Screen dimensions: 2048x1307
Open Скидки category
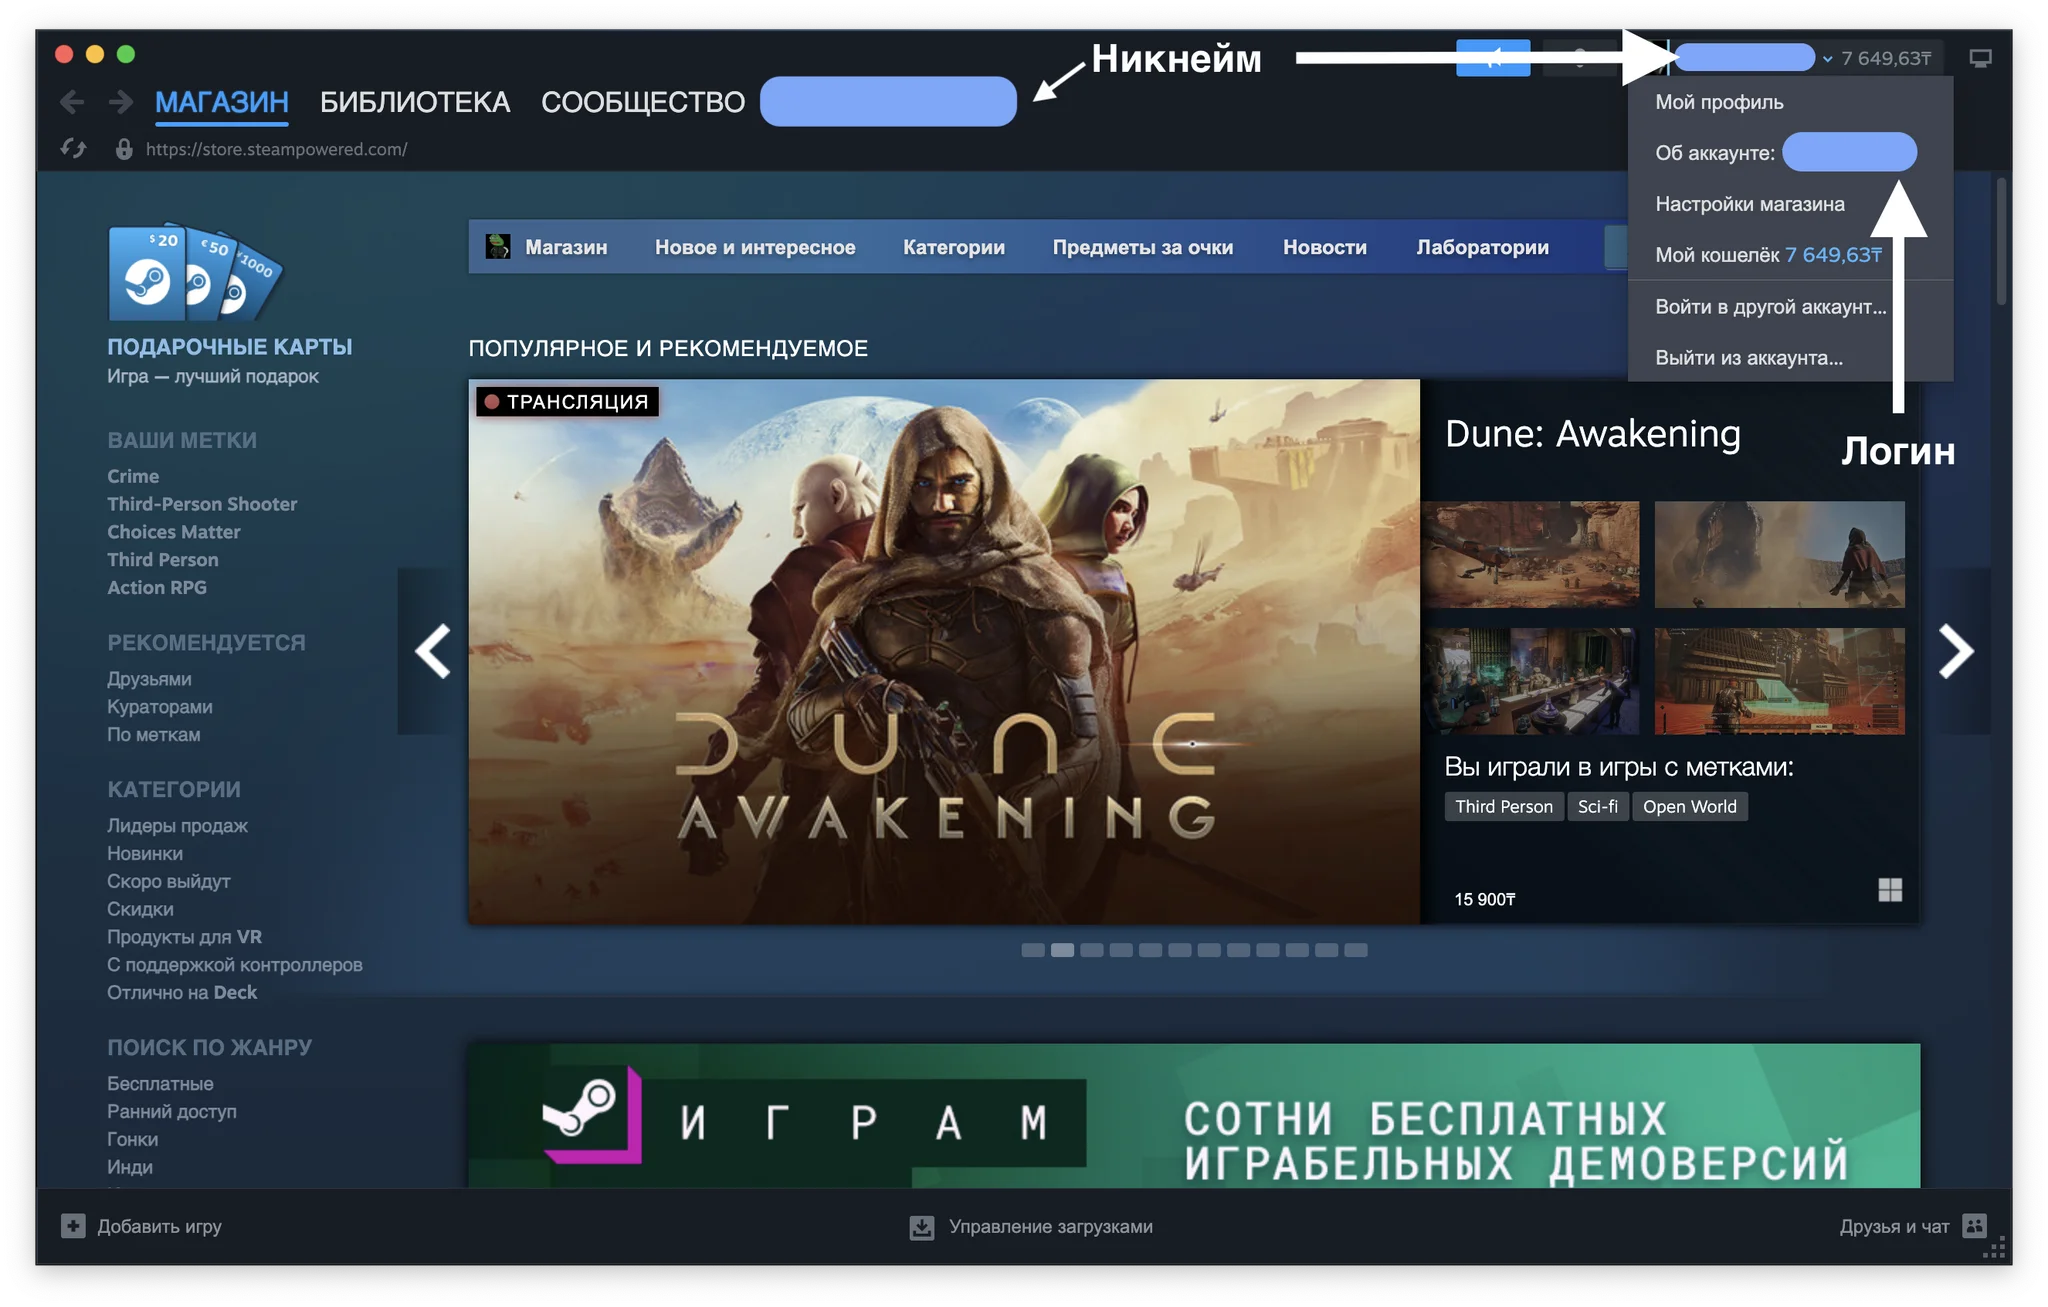pyautogui.click(x=140, y=910)
